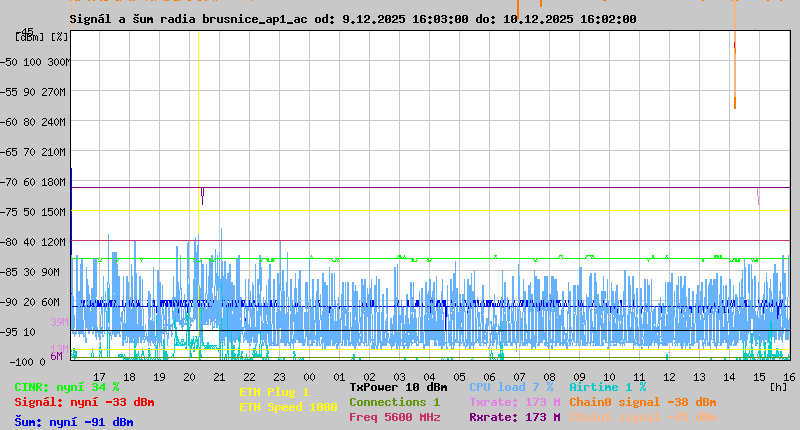
Task: Click the yellow ETH Plug 1 label
Action: [274, 392]
